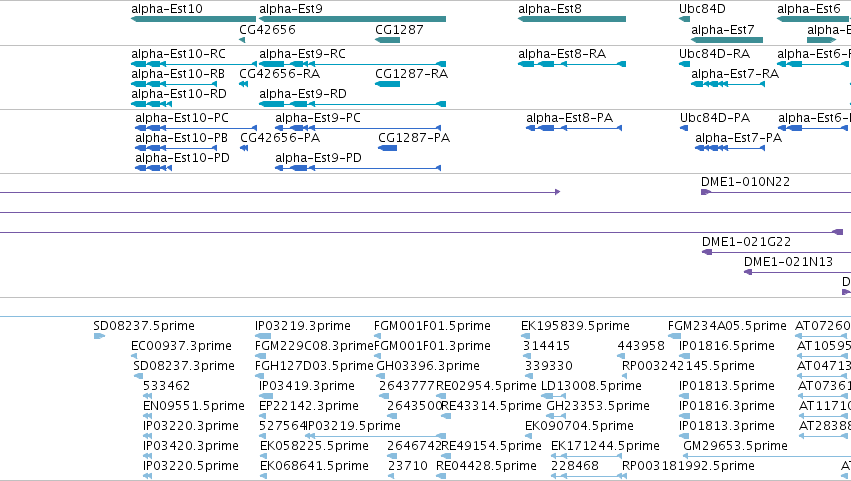Open transcript alpha-Est10-RD
Screen dimensions: 851x481
(x=151, y=104)
